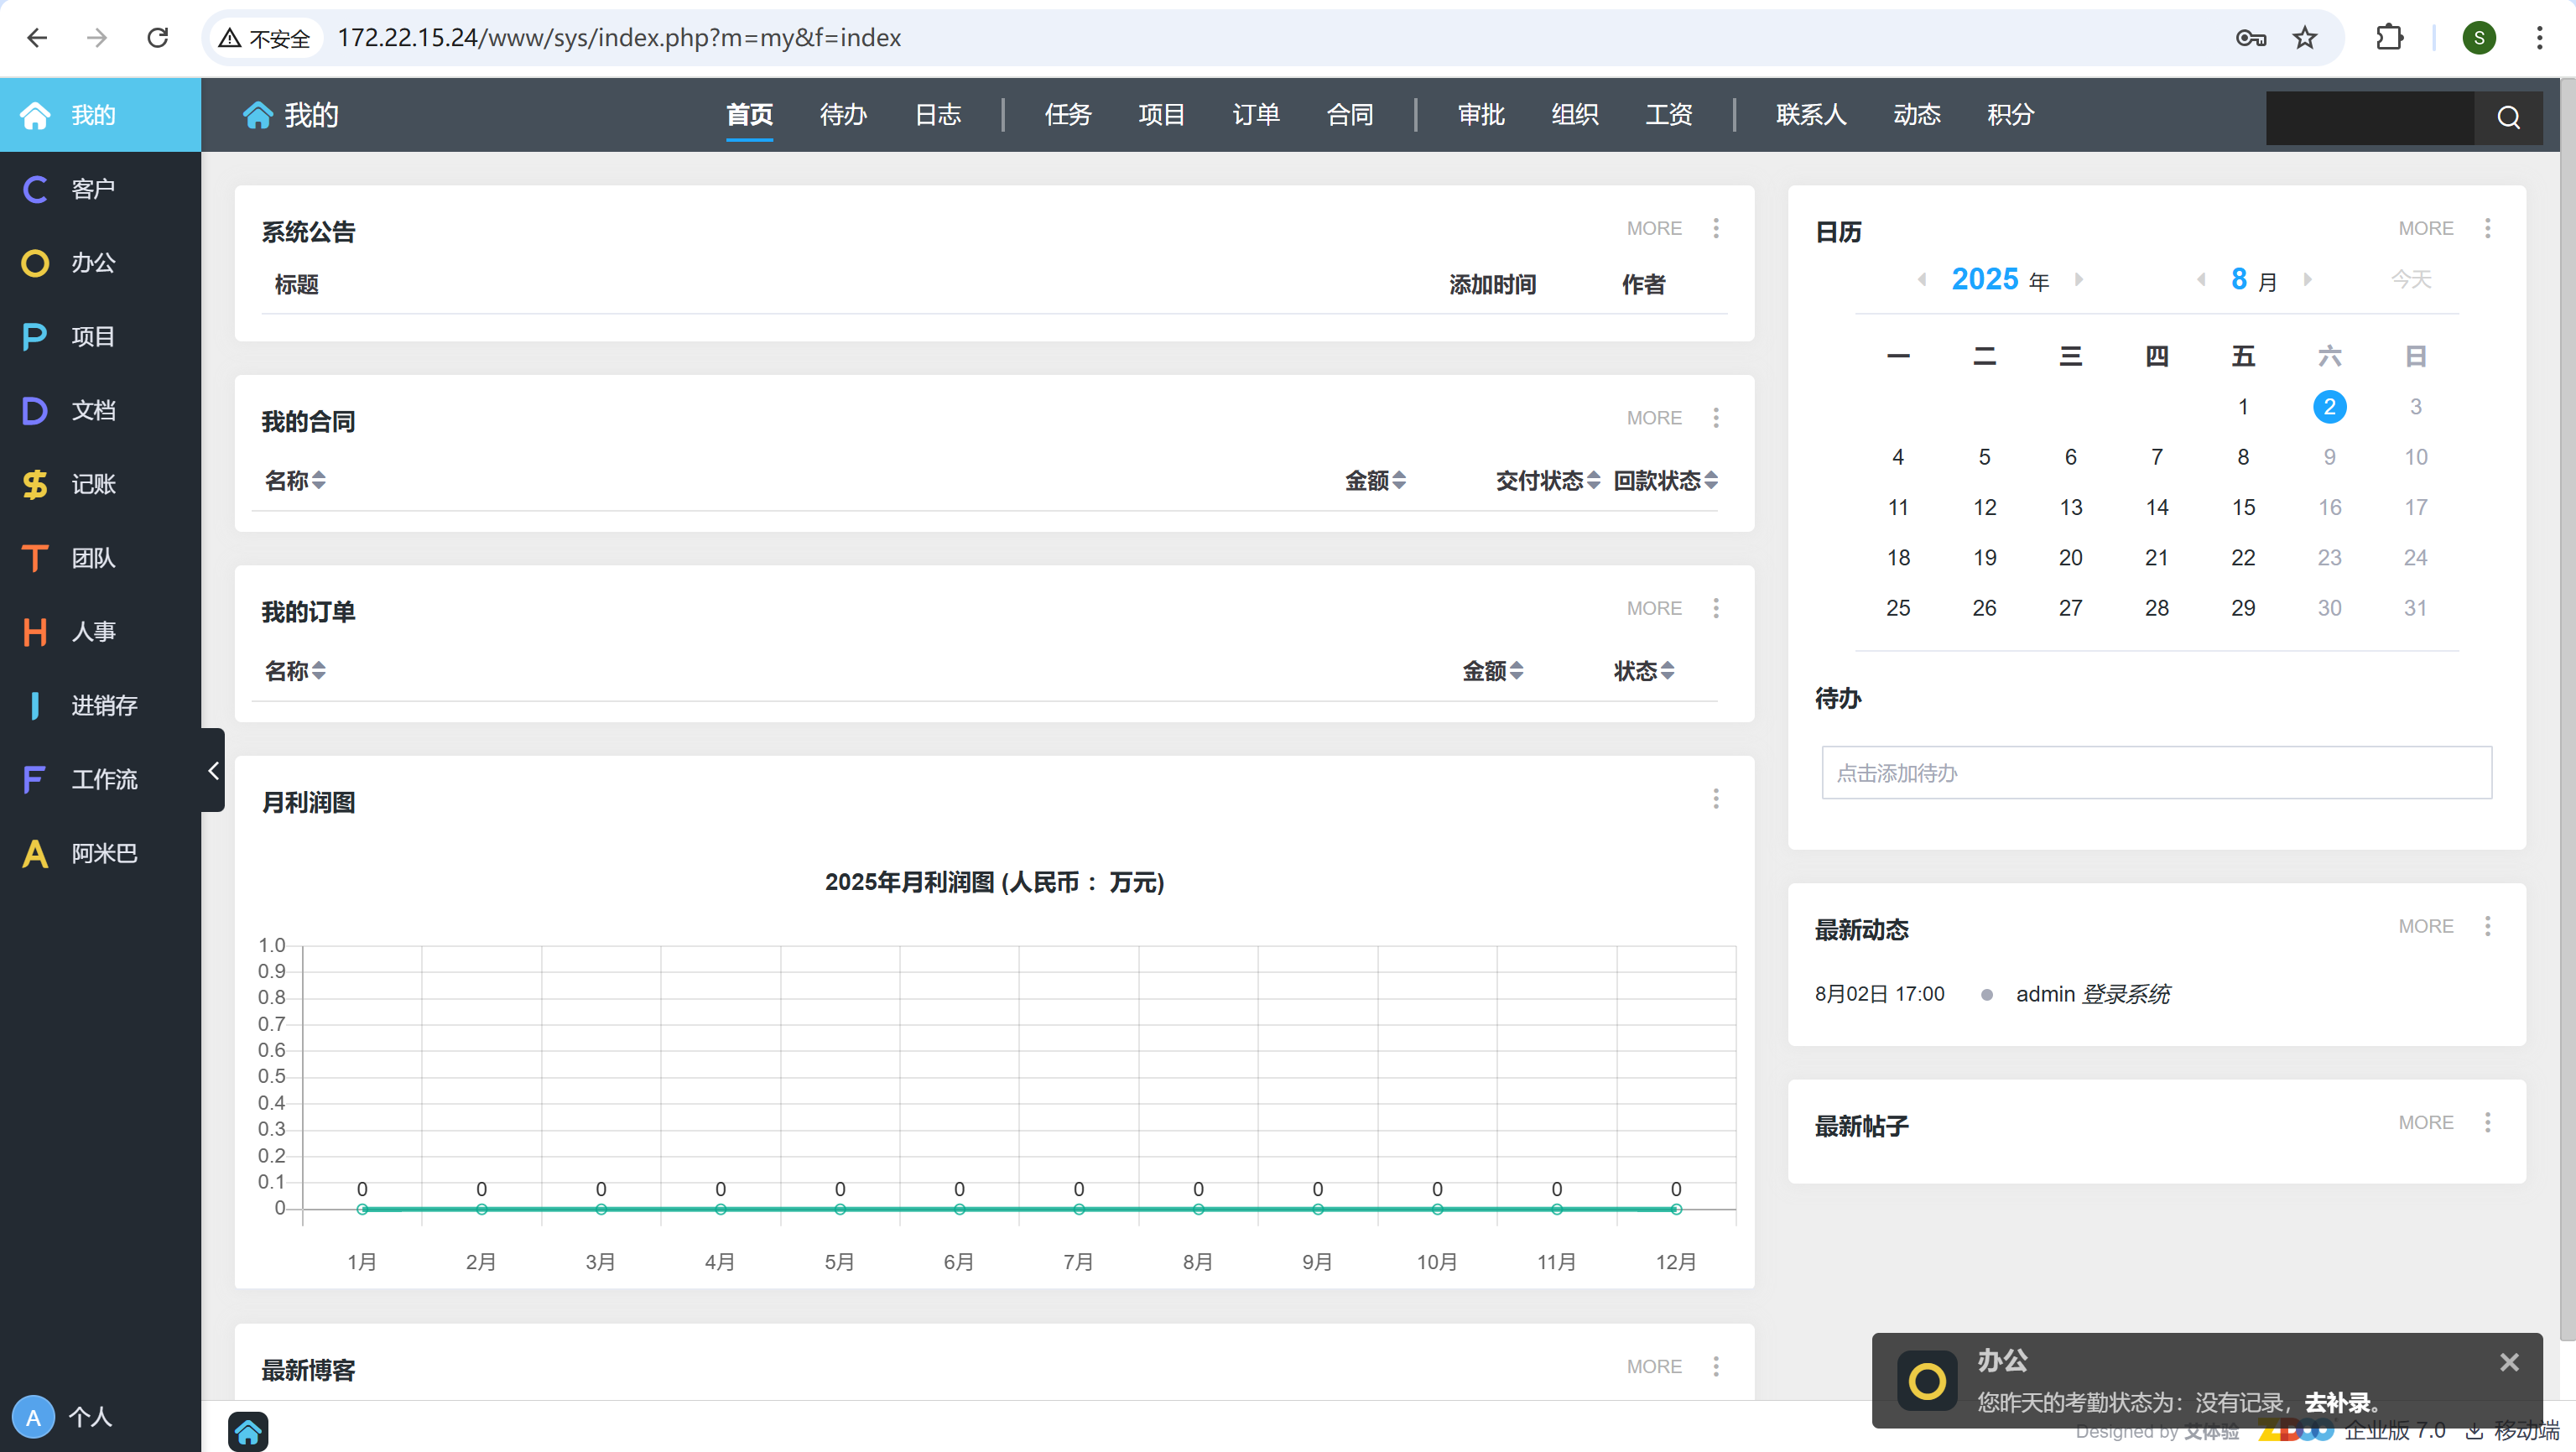Go to next year in calendar
The height and width of the screenshot is (1452, 2576).
(2079, 279)
